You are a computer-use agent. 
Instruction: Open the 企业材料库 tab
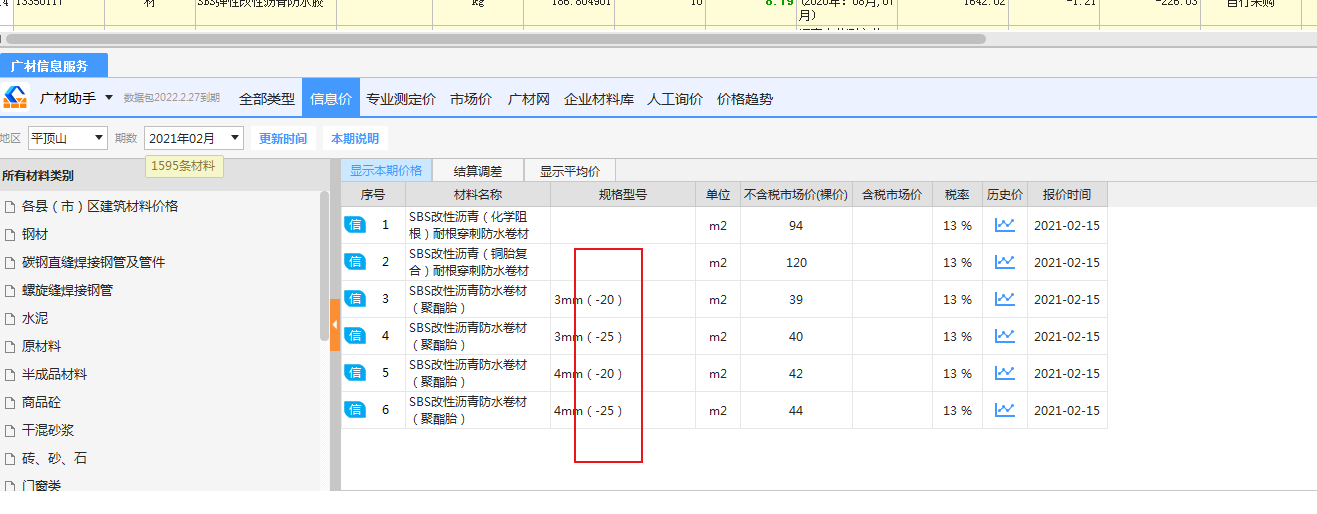[x=598, y=99]
